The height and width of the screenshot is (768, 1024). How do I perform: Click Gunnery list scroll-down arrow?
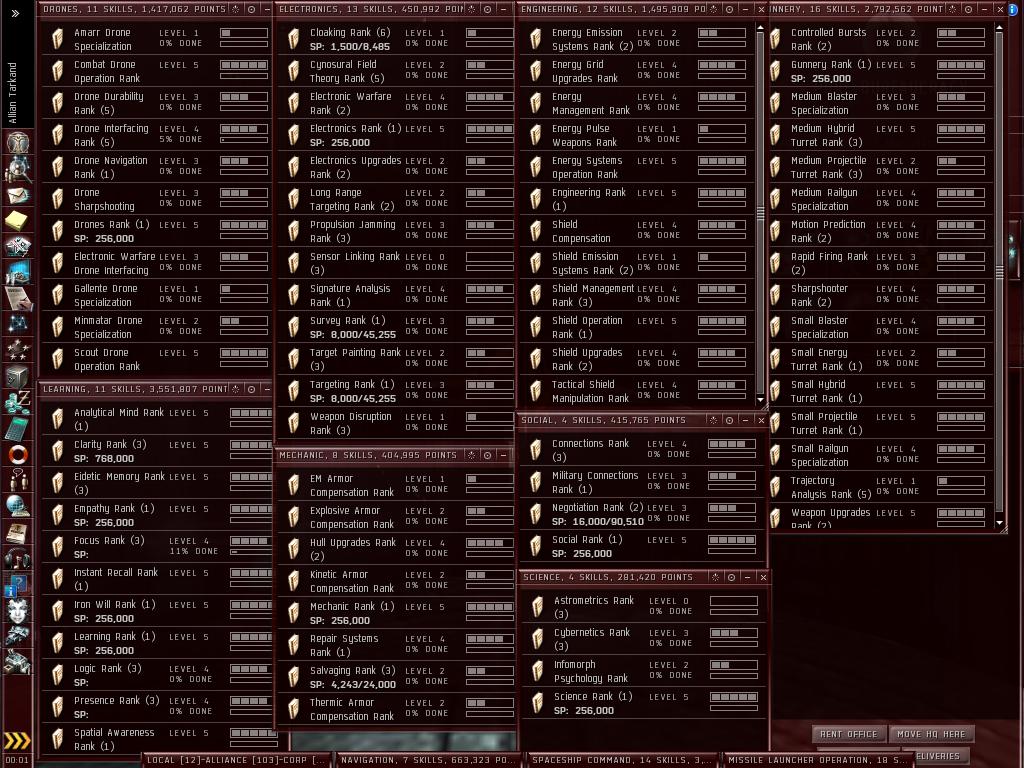point(999,522)
